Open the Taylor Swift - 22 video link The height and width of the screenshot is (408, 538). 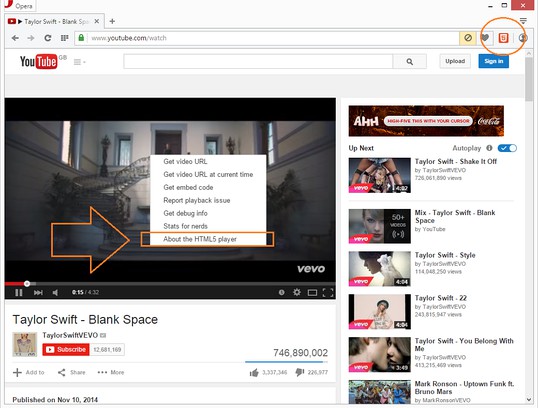[441, 298]
